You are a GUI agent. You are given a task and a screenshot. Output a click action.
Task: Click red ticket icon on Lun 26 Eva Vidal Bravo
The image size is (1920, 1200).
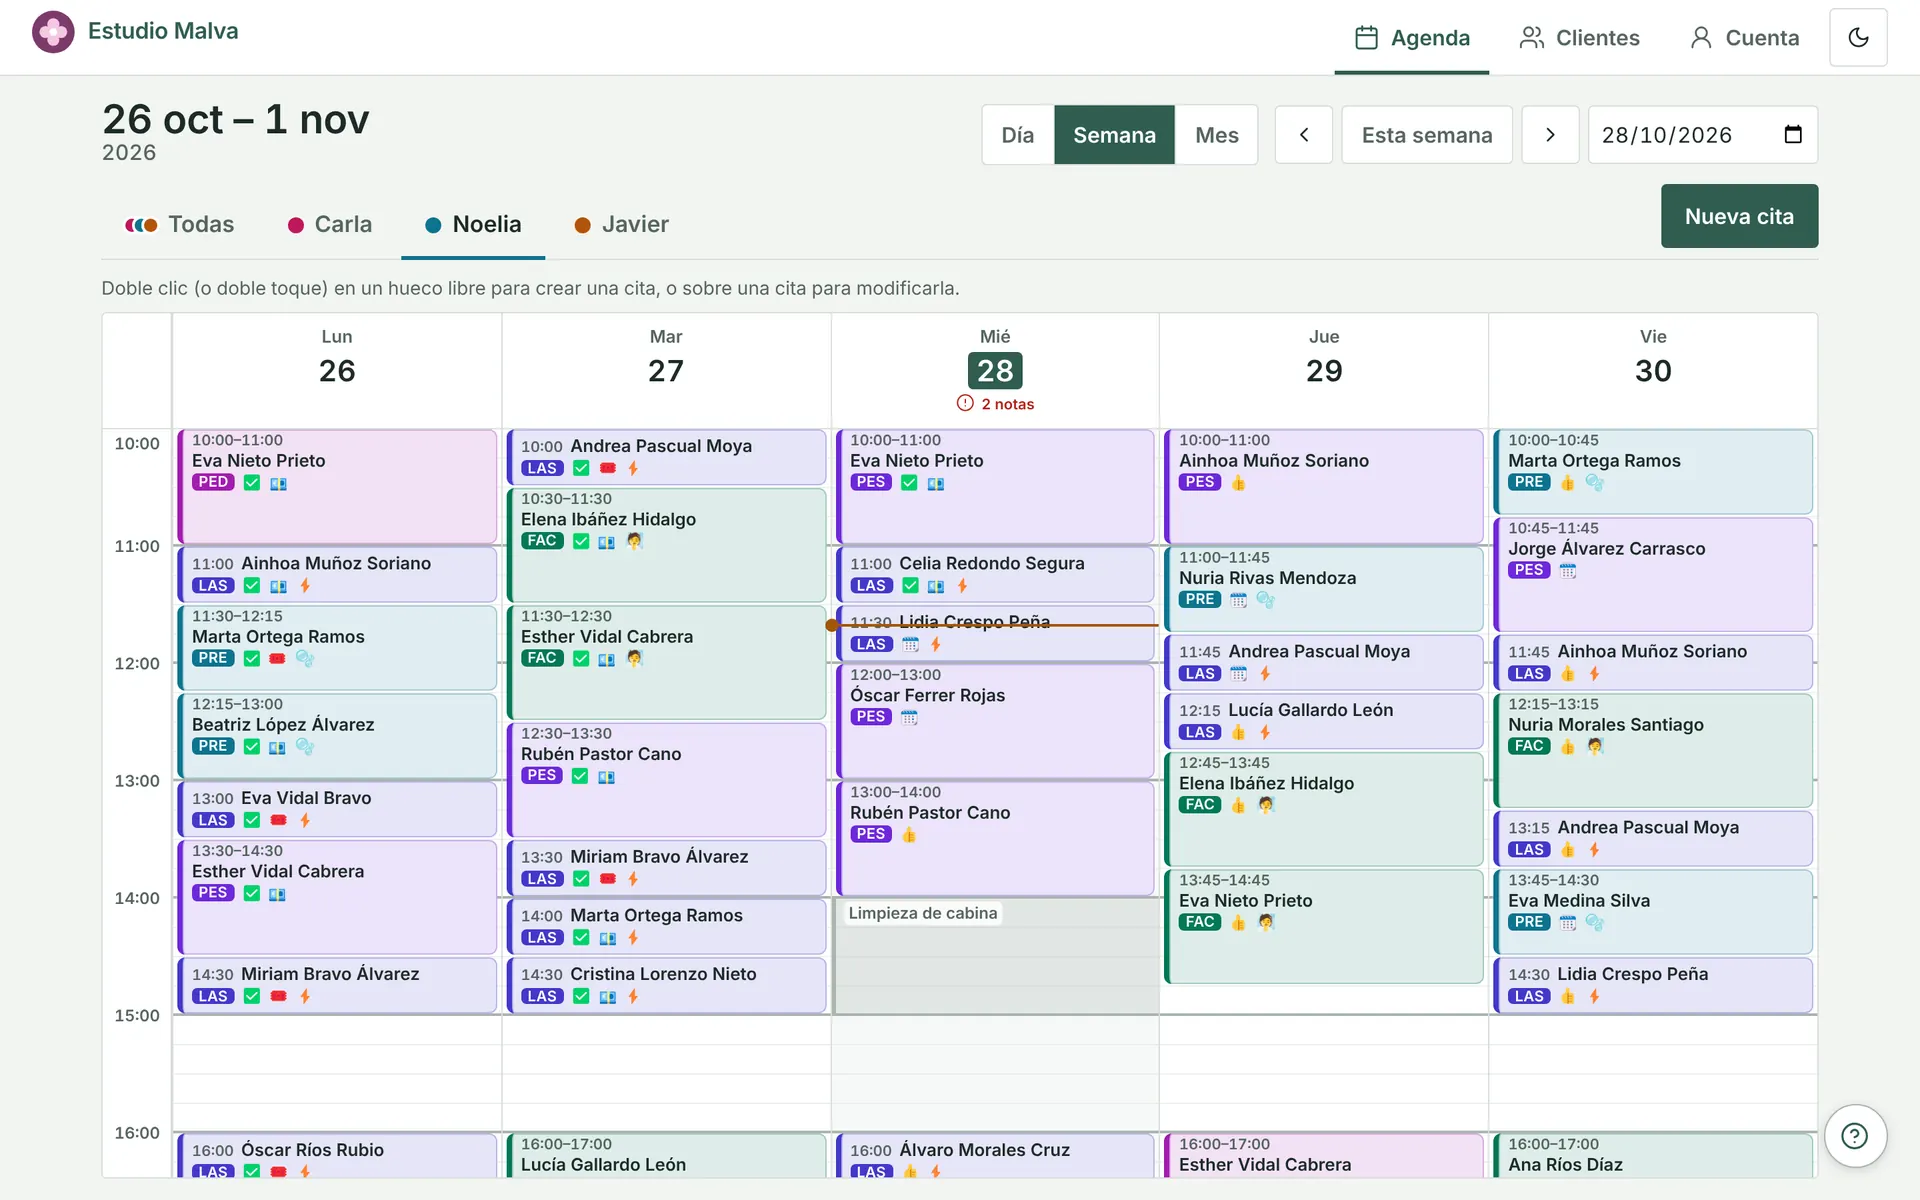coord(279,820)
